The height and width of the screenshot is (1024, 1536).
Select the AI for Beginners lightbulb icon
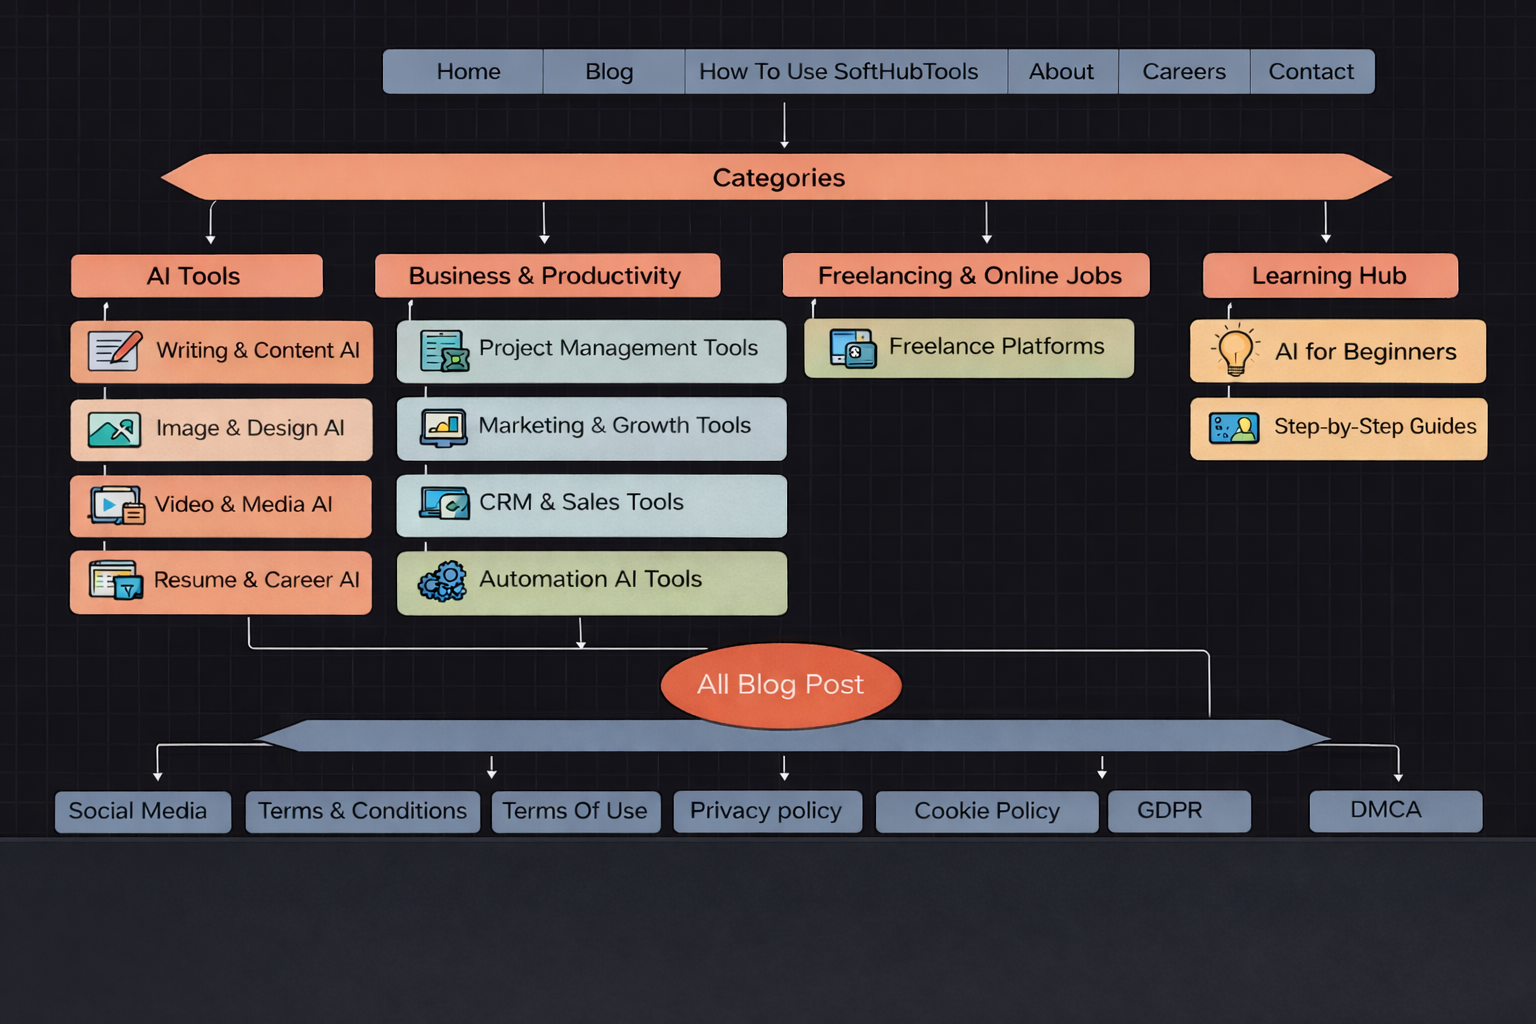1235,351
